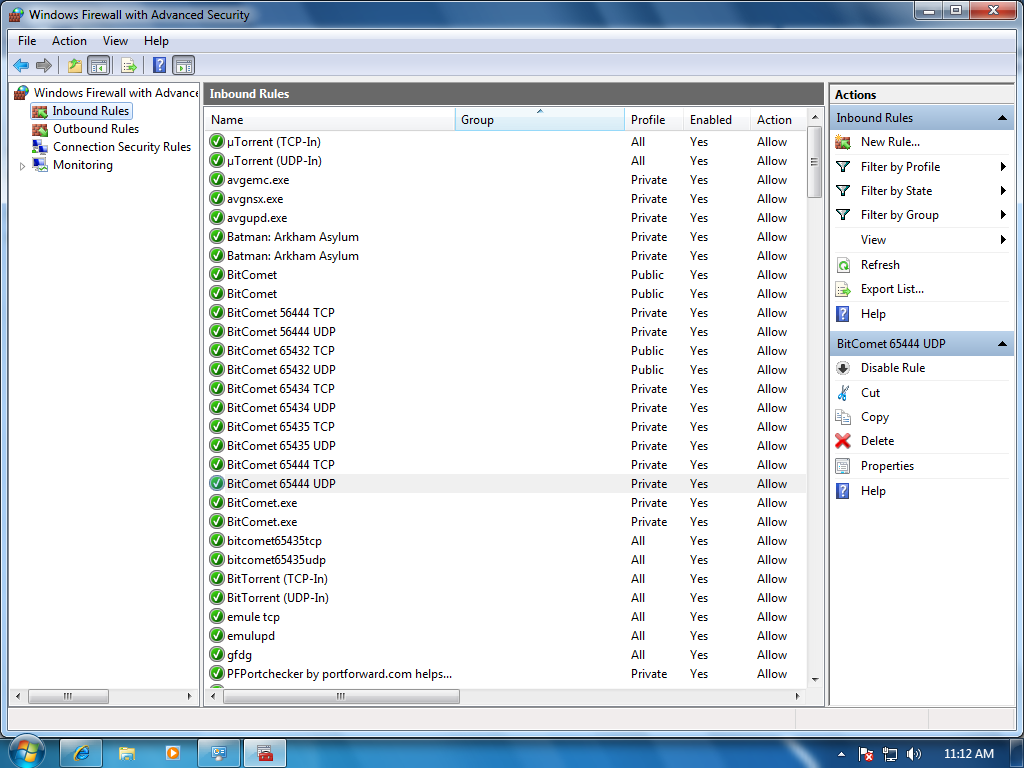
Task: Click the red X Delete icon
Action: [x=843, y=441]
